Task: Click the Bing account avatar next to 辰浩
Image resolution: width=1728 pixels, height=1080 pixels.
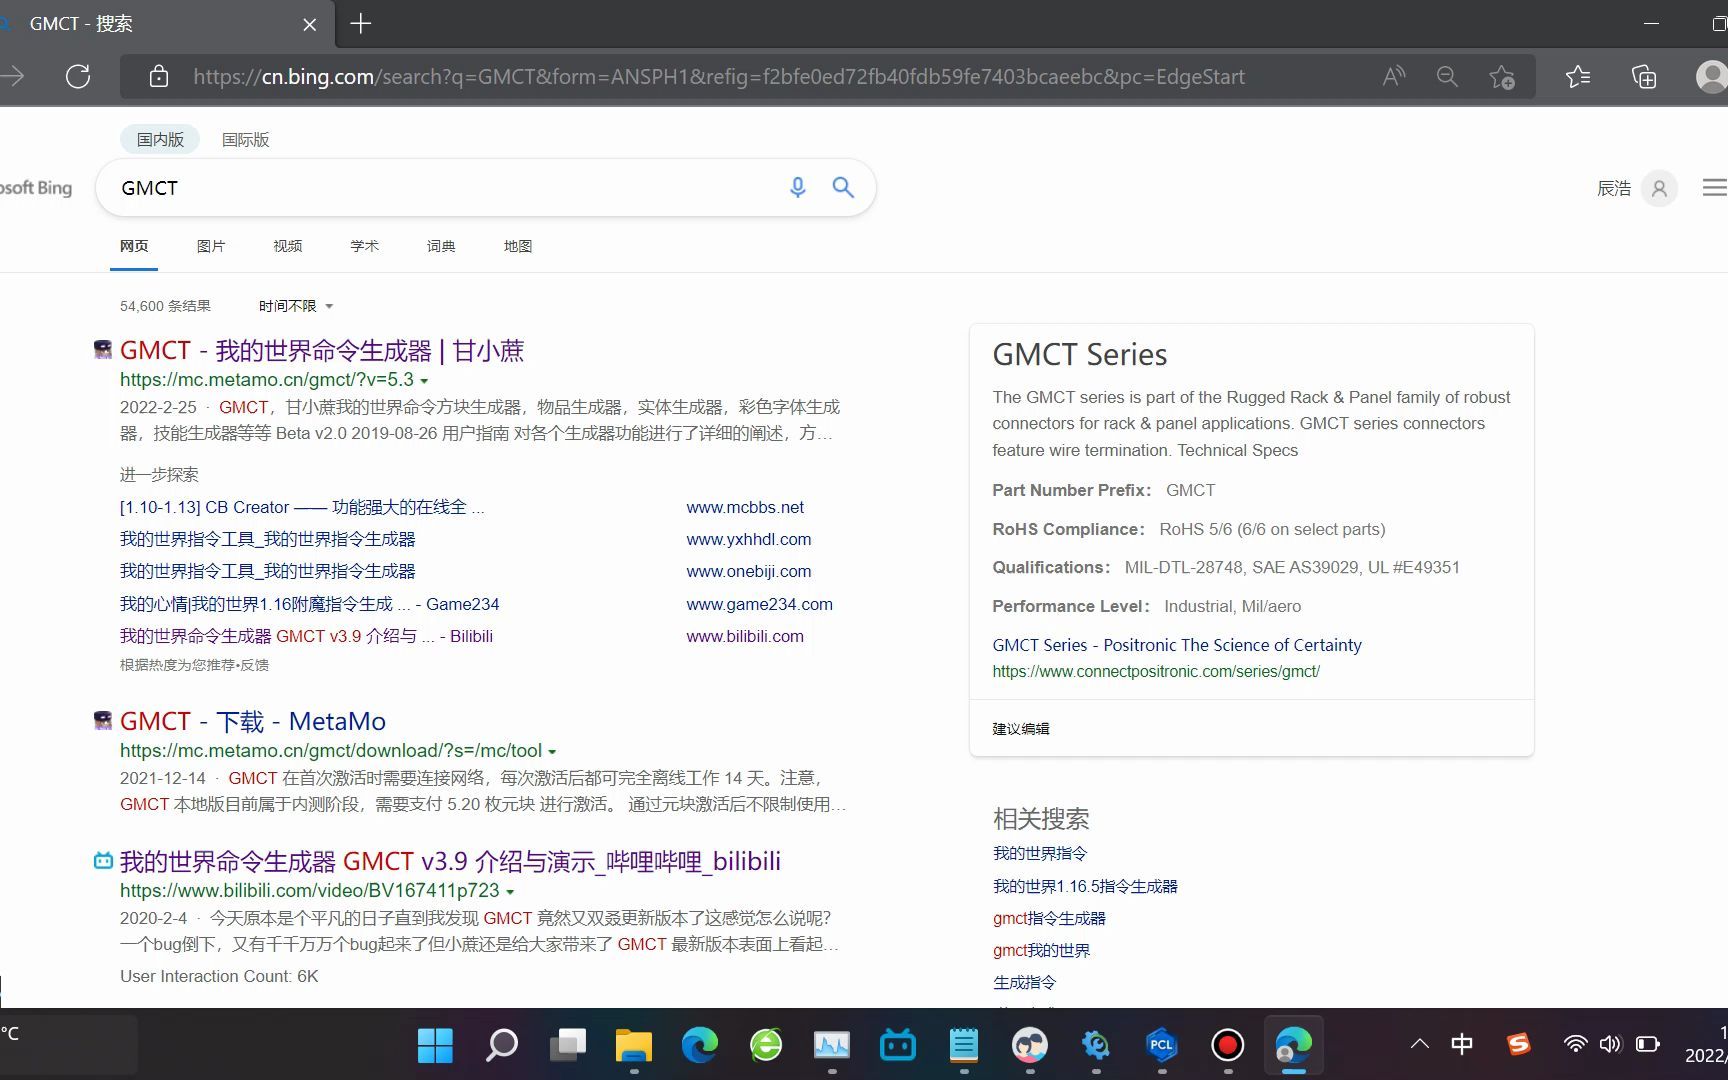Action: [x=1659, y=188]
